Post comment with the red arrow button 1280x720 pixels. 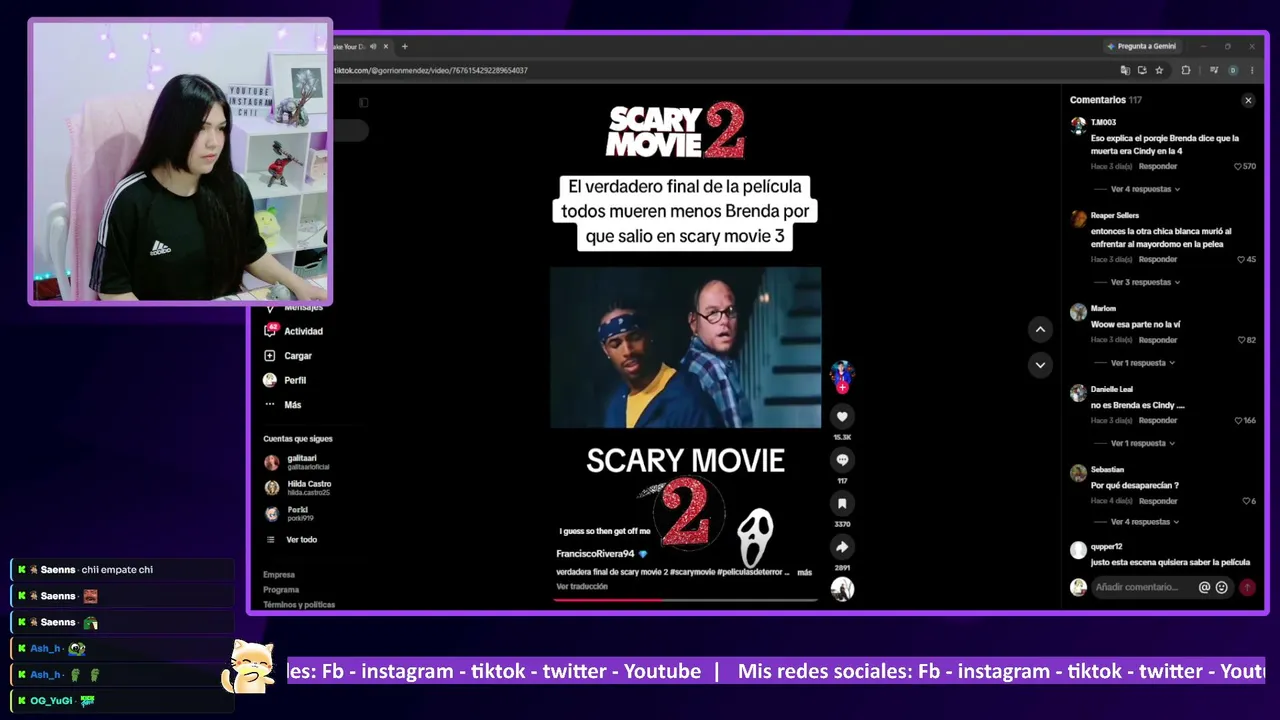(x=1247, y=587)
